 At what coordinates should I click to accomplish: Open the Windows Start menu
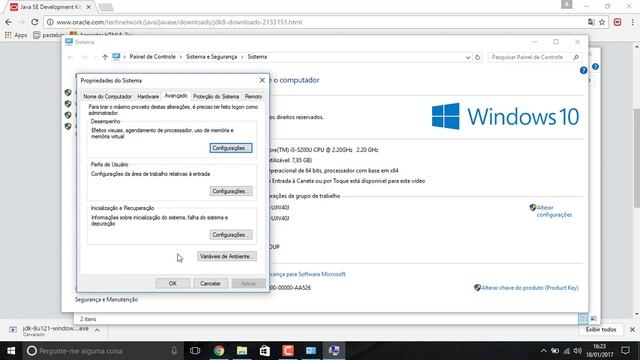(11, 351)
